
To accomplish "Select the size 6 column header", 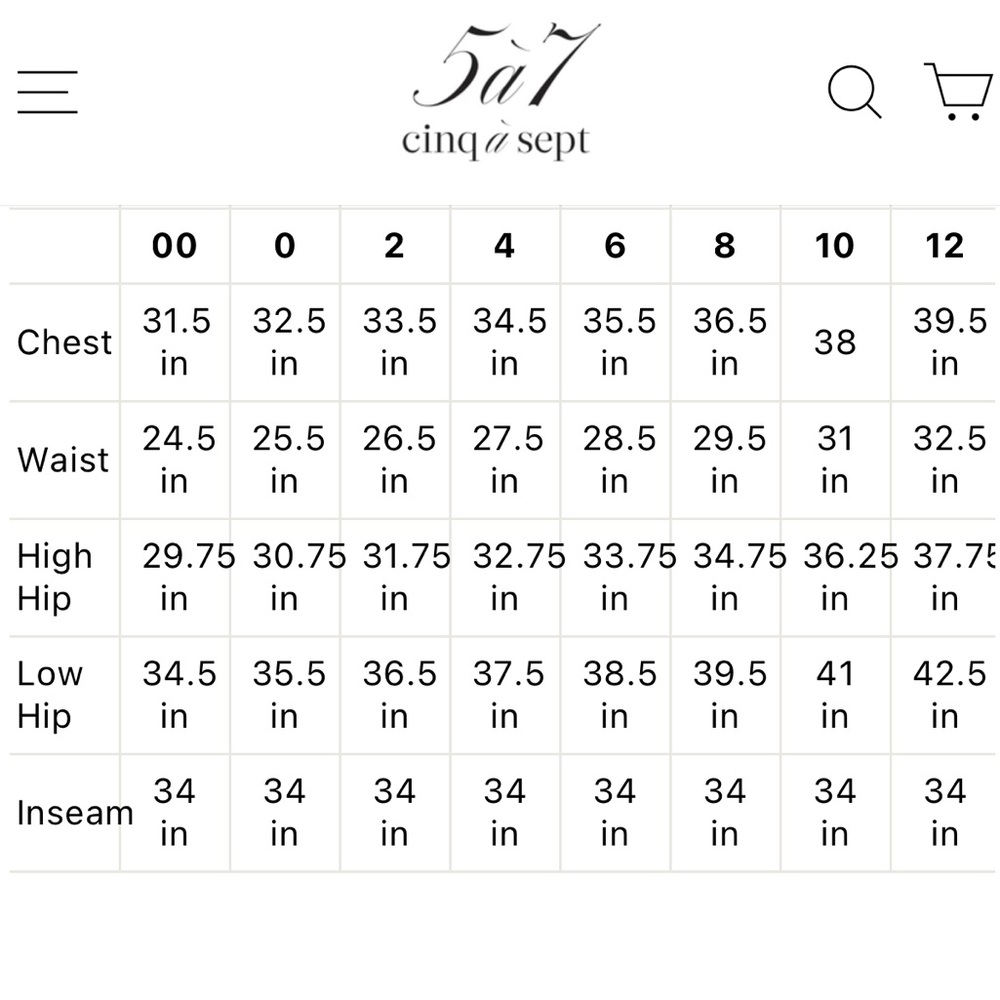I will pos(615,246).
